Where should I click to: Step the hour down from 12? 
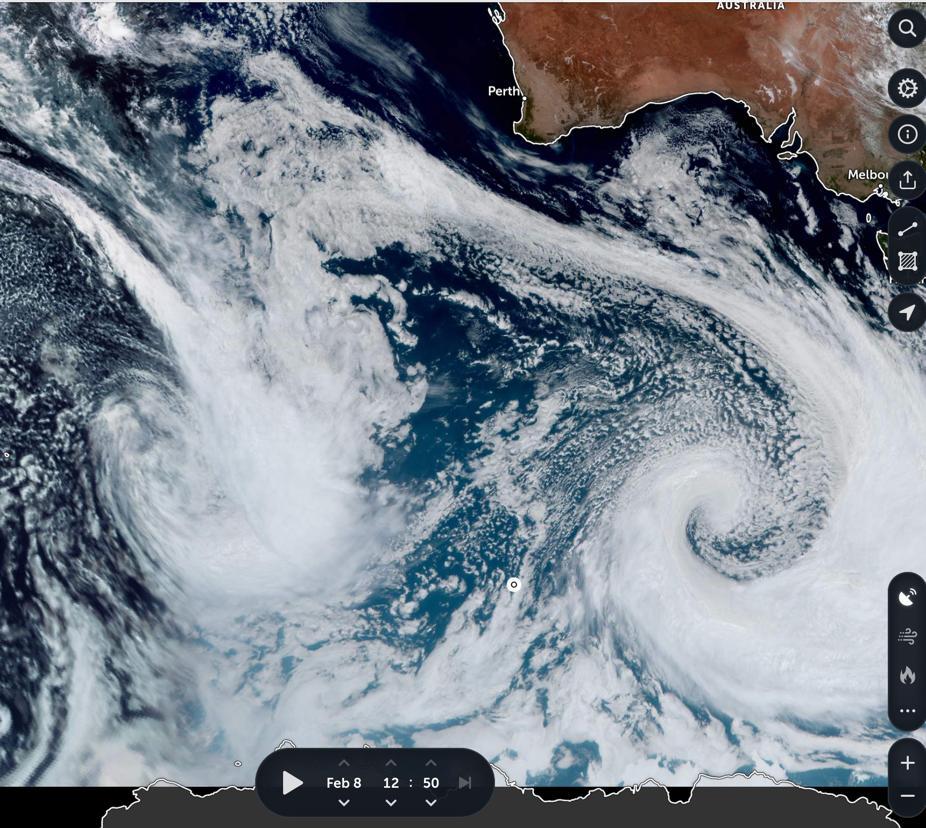391,803
